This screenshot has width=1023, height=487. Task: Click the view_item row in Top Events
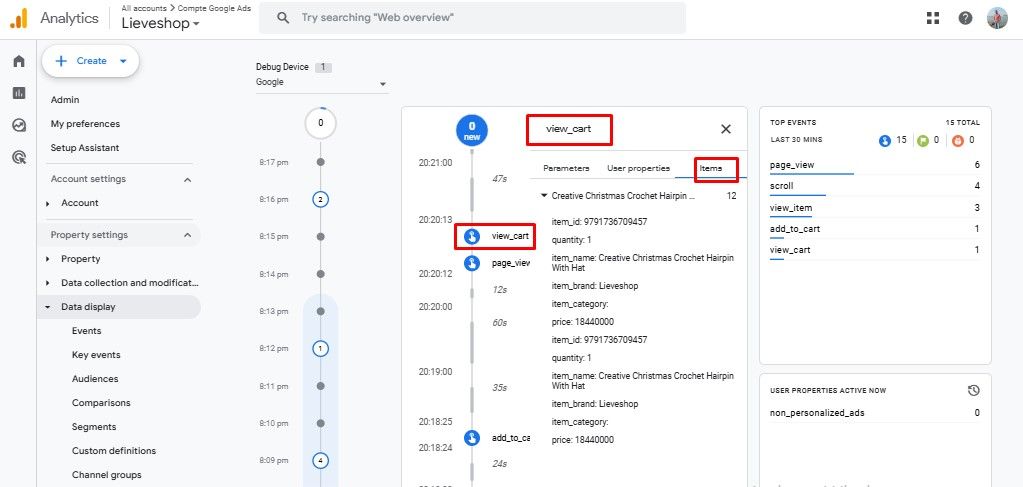click(874, 208)
